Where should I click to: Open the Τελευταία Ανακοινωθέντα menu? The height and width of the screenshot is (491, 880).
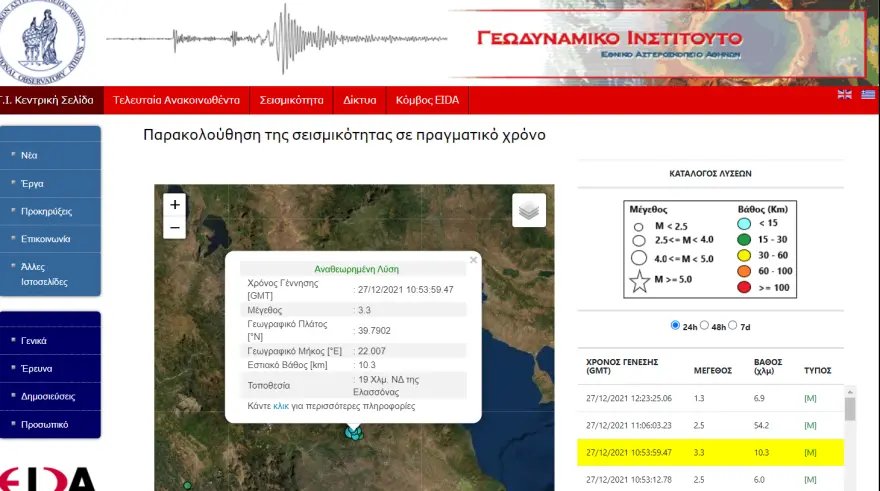[176, 100]
